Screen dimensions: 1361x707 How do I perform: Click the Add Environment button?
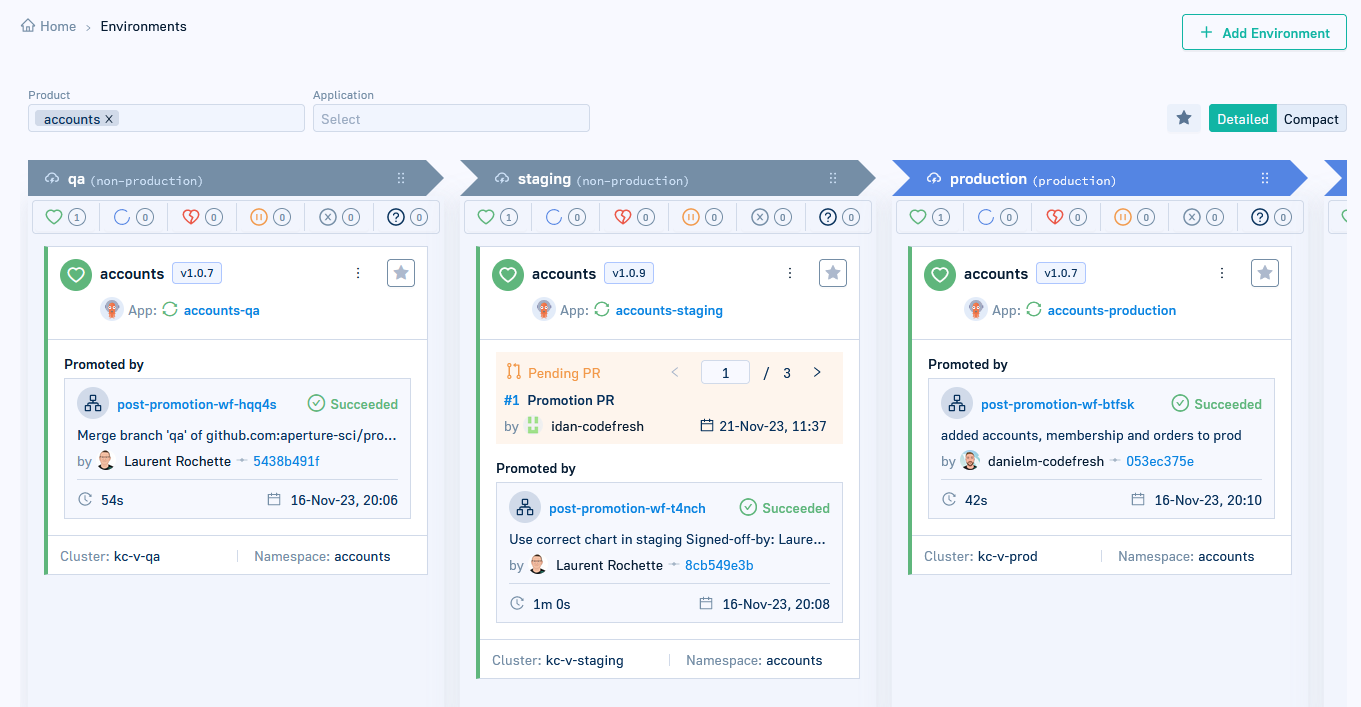tap(1264, 32)
